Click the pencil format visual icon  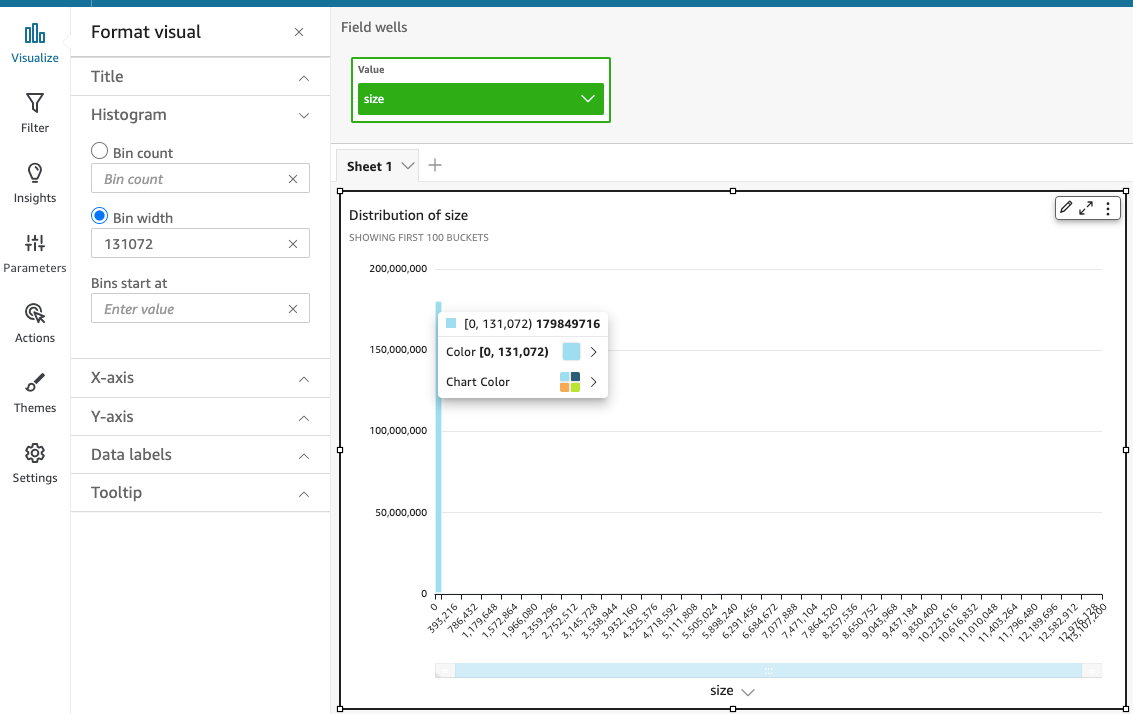click(x=1066, y=208)
